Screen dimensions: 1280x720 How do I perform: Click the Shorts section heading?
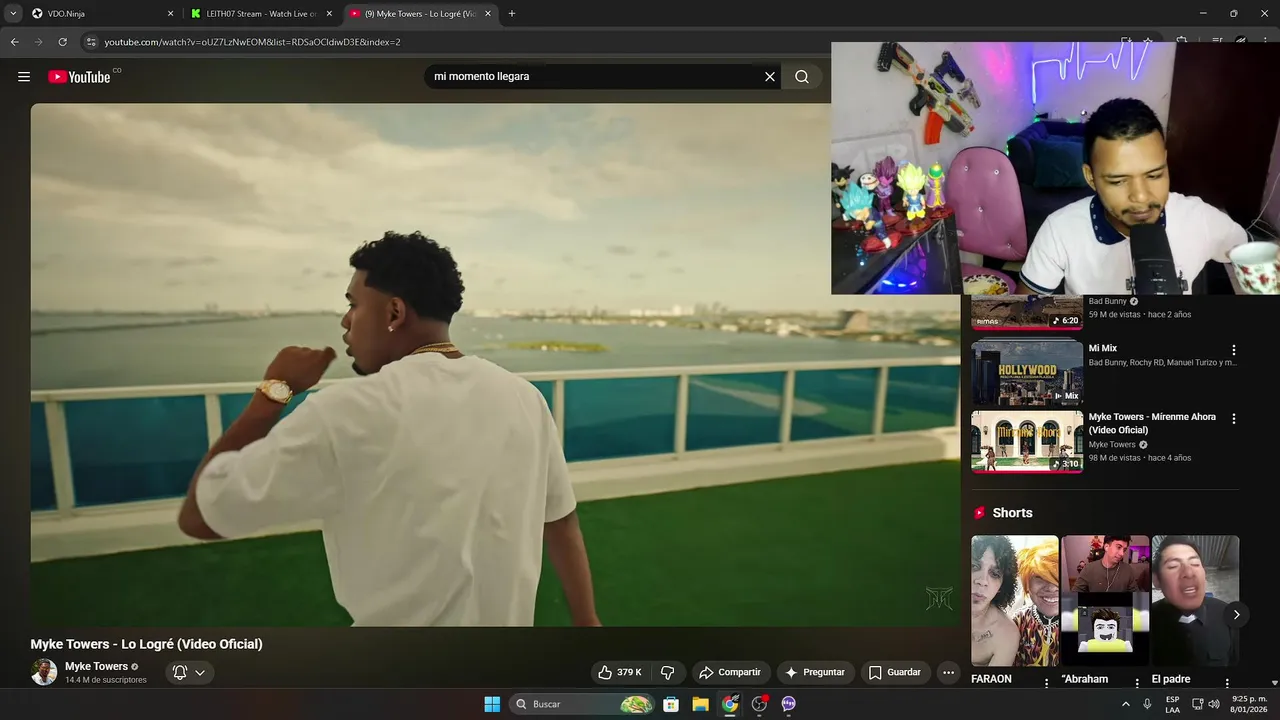coord(1012,513)
